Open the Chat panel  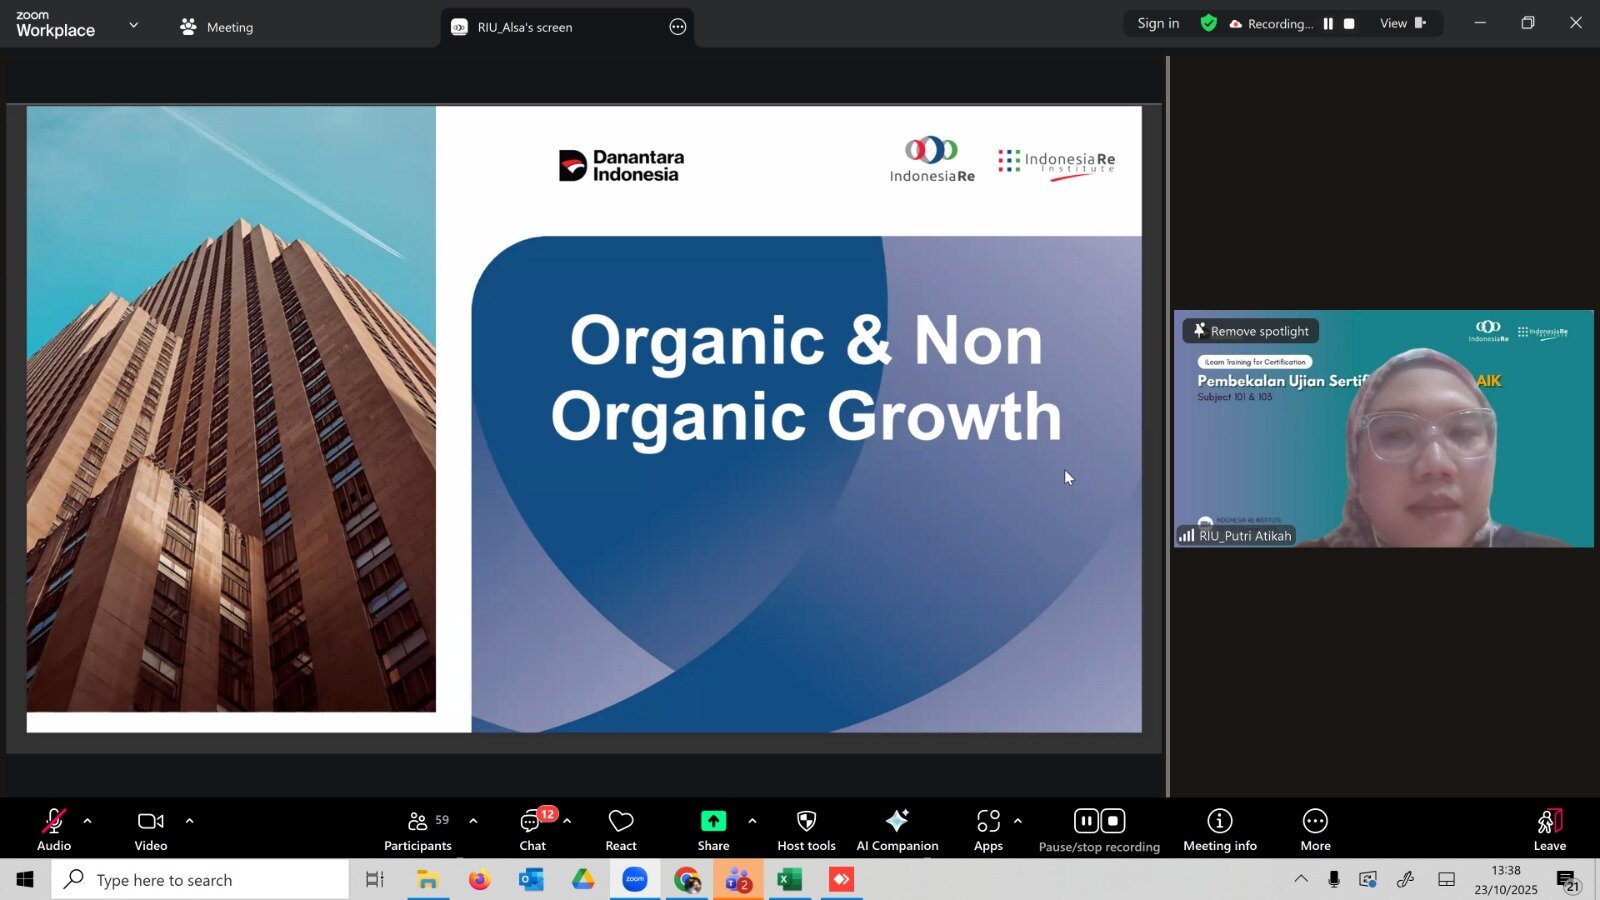[532, 830]
